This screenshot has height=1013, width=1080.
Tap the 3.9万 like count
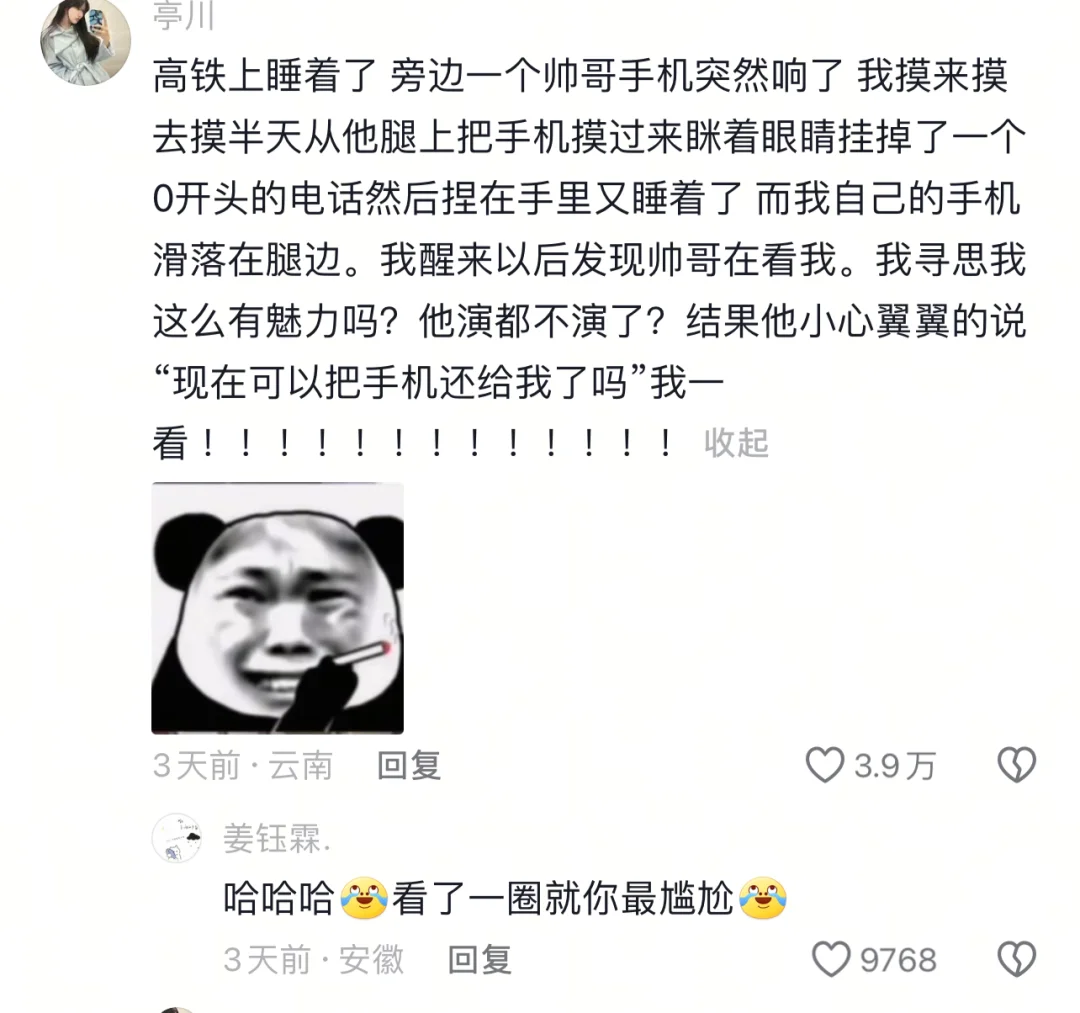(x=895, y=766)
